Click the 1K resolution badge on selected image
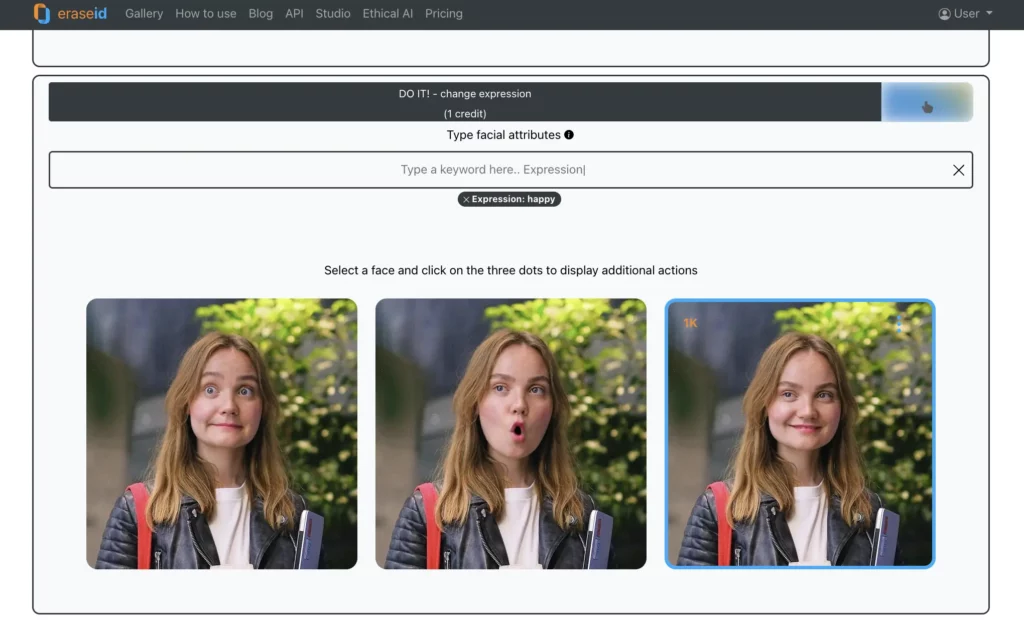 tap(690, 323)
